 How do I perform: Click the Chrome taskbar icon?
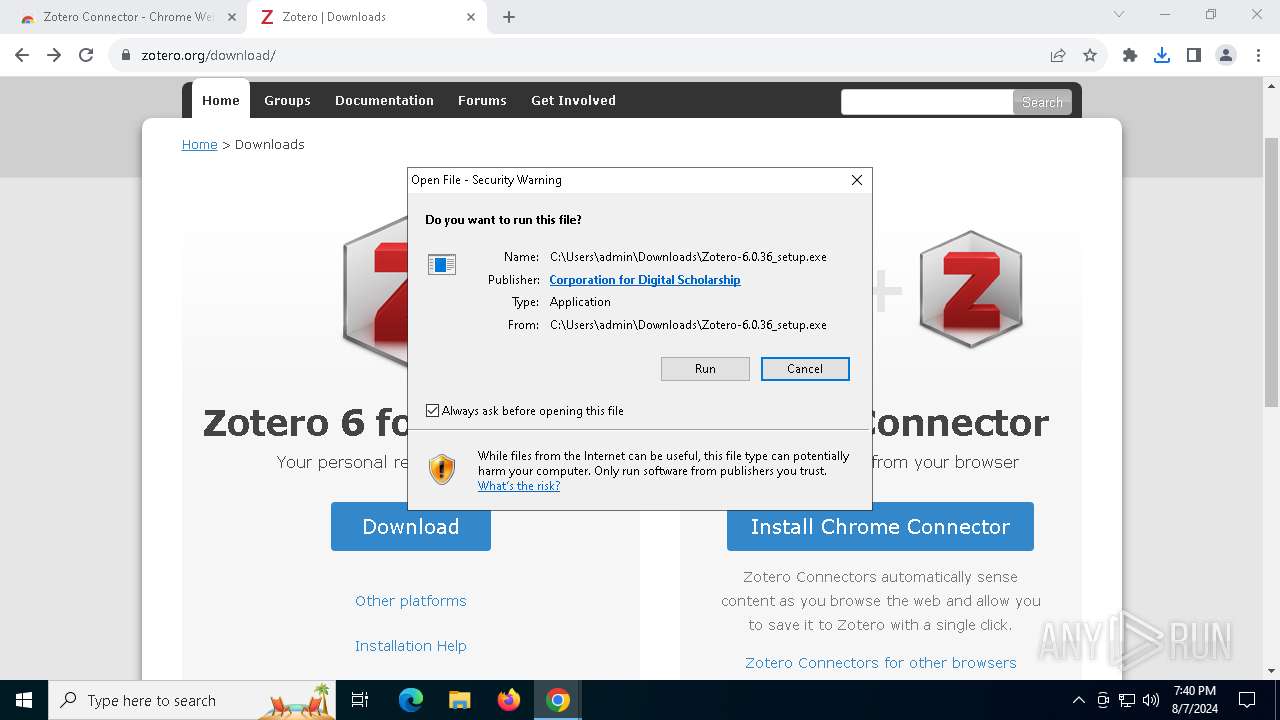pyautogui.click(x=558, y=700)
